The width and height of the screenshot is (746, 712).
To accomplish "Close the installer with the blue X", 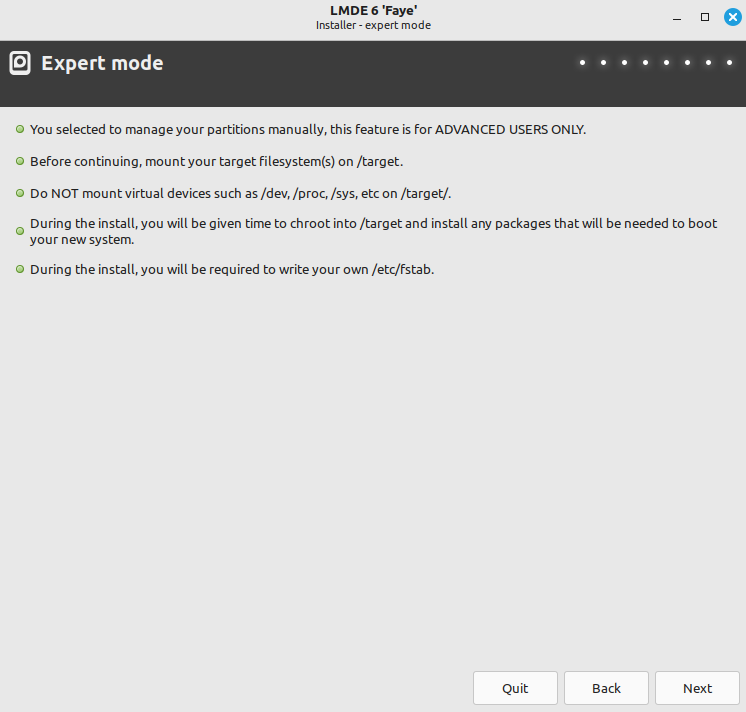I will coord(732,18).
